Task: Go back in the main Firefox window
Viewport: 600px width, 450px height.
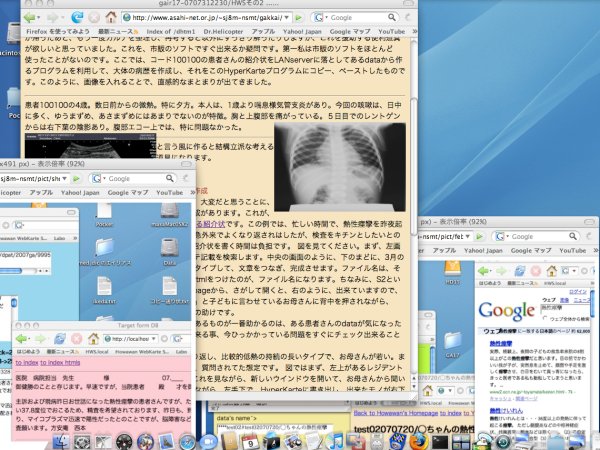Action: [x=29, y=17]
